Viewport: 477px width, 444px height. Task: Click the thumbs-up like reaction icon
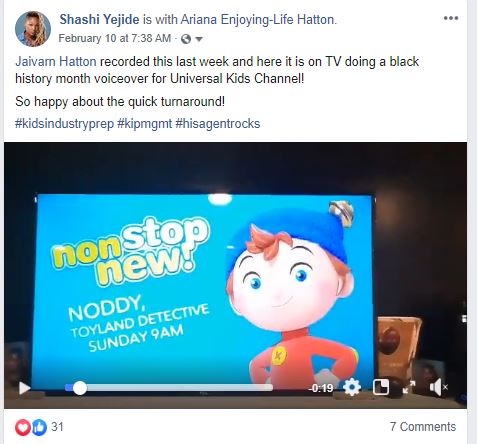tap(39, 427)
